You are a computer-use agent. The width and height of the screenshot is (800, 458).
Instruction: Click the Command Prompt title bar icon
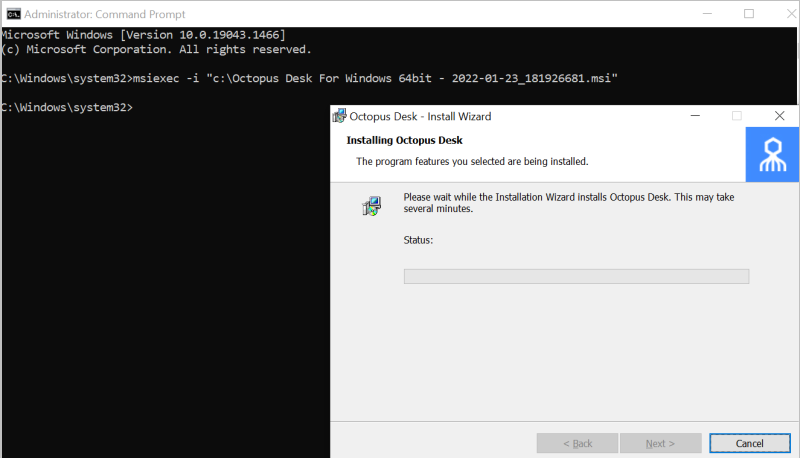(x=14, y=14)
